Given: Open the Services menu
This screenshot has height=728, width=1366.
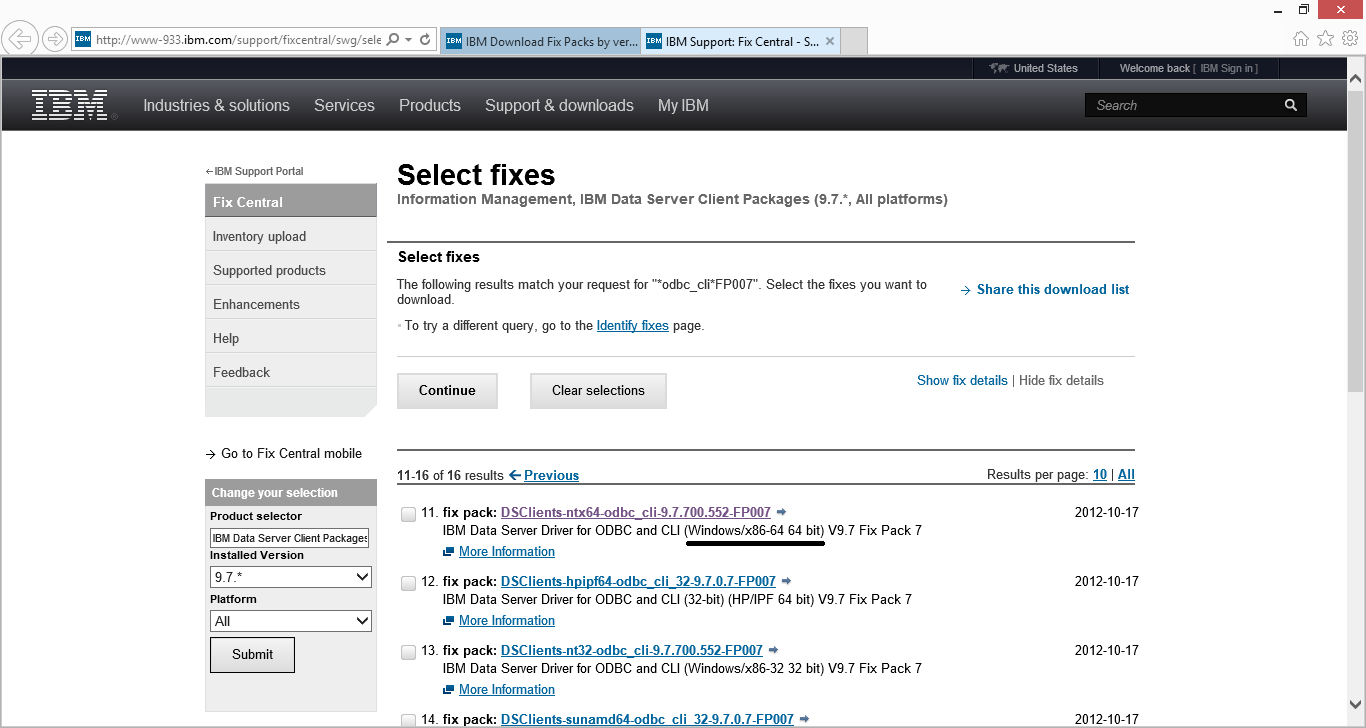Looking at the screenshot, I should [x=344, y=105].
